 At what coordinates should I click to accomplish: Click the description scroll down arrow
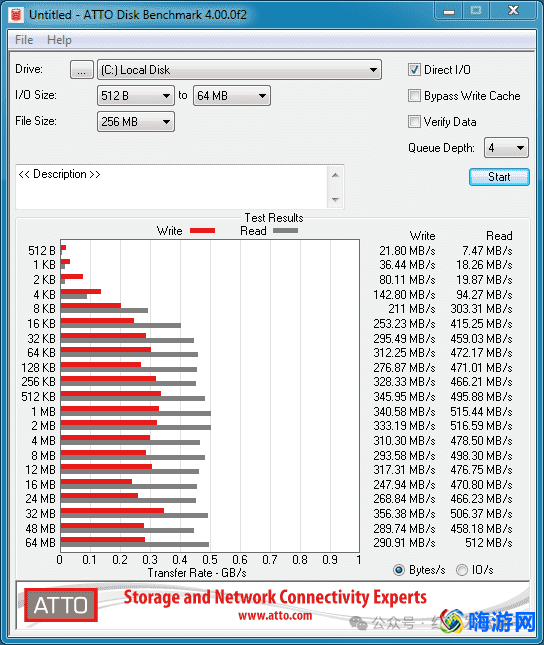tap(335, 200)
